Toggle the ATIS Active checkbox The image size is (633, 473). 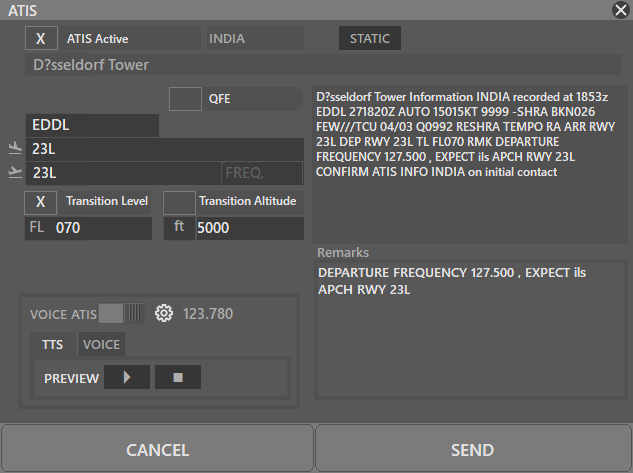point(41,39)
